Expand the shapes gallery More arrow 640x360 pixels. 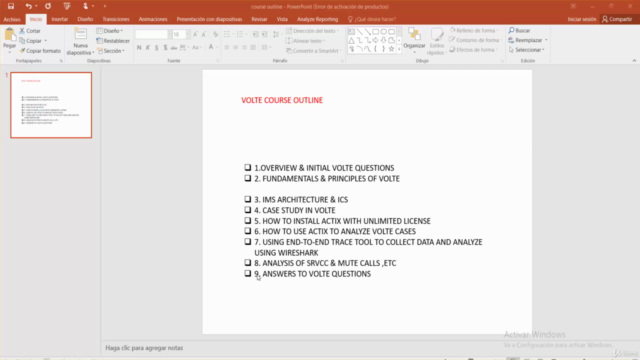pos(399,49)
